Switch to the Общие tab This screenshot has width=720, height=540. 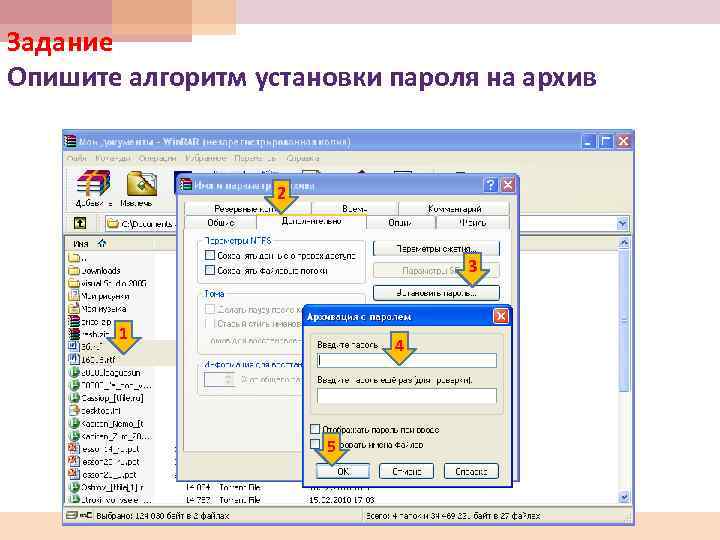click(x=220, y=223)
